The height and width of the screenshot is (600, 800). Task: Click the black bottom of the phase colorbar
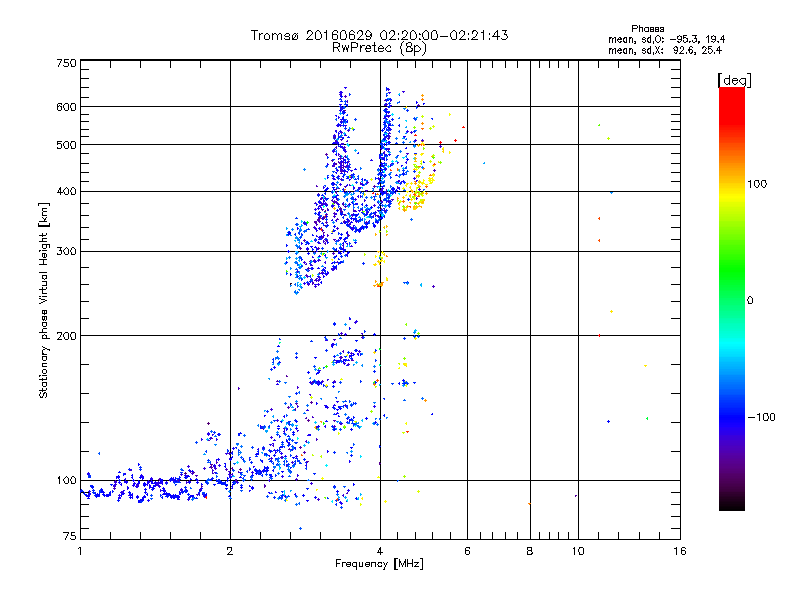coord(732,503)
